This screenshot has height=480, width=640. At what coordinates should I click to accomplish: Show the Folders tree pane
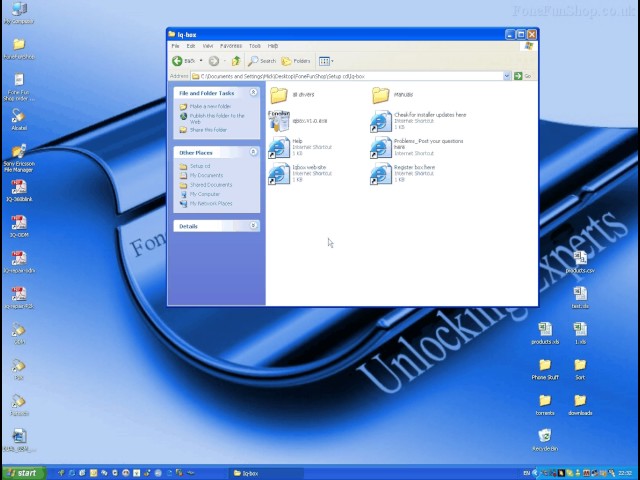296,61
